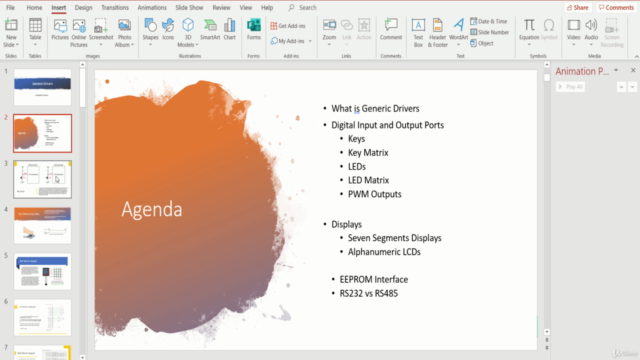Click the 'EEPROM Interface' bullet
Screen dimensions: 640x360
373,280
